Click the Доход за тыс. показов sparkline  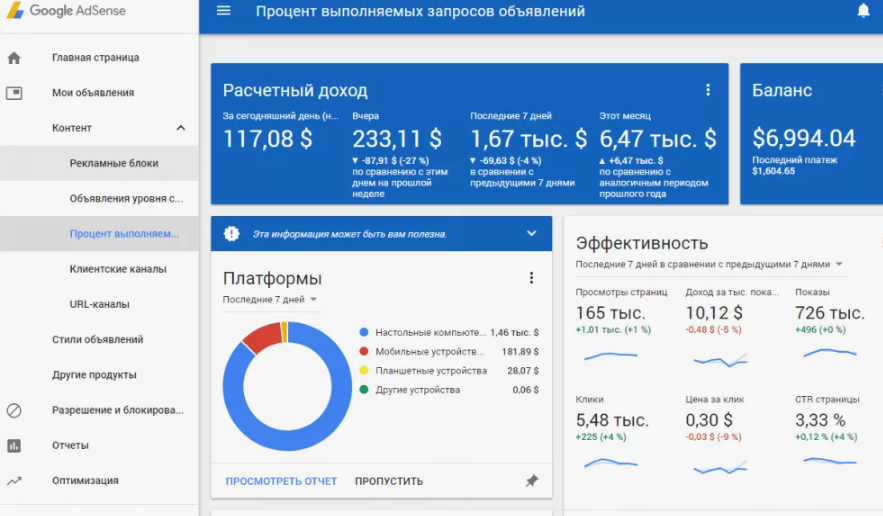(x=720, y=360)
